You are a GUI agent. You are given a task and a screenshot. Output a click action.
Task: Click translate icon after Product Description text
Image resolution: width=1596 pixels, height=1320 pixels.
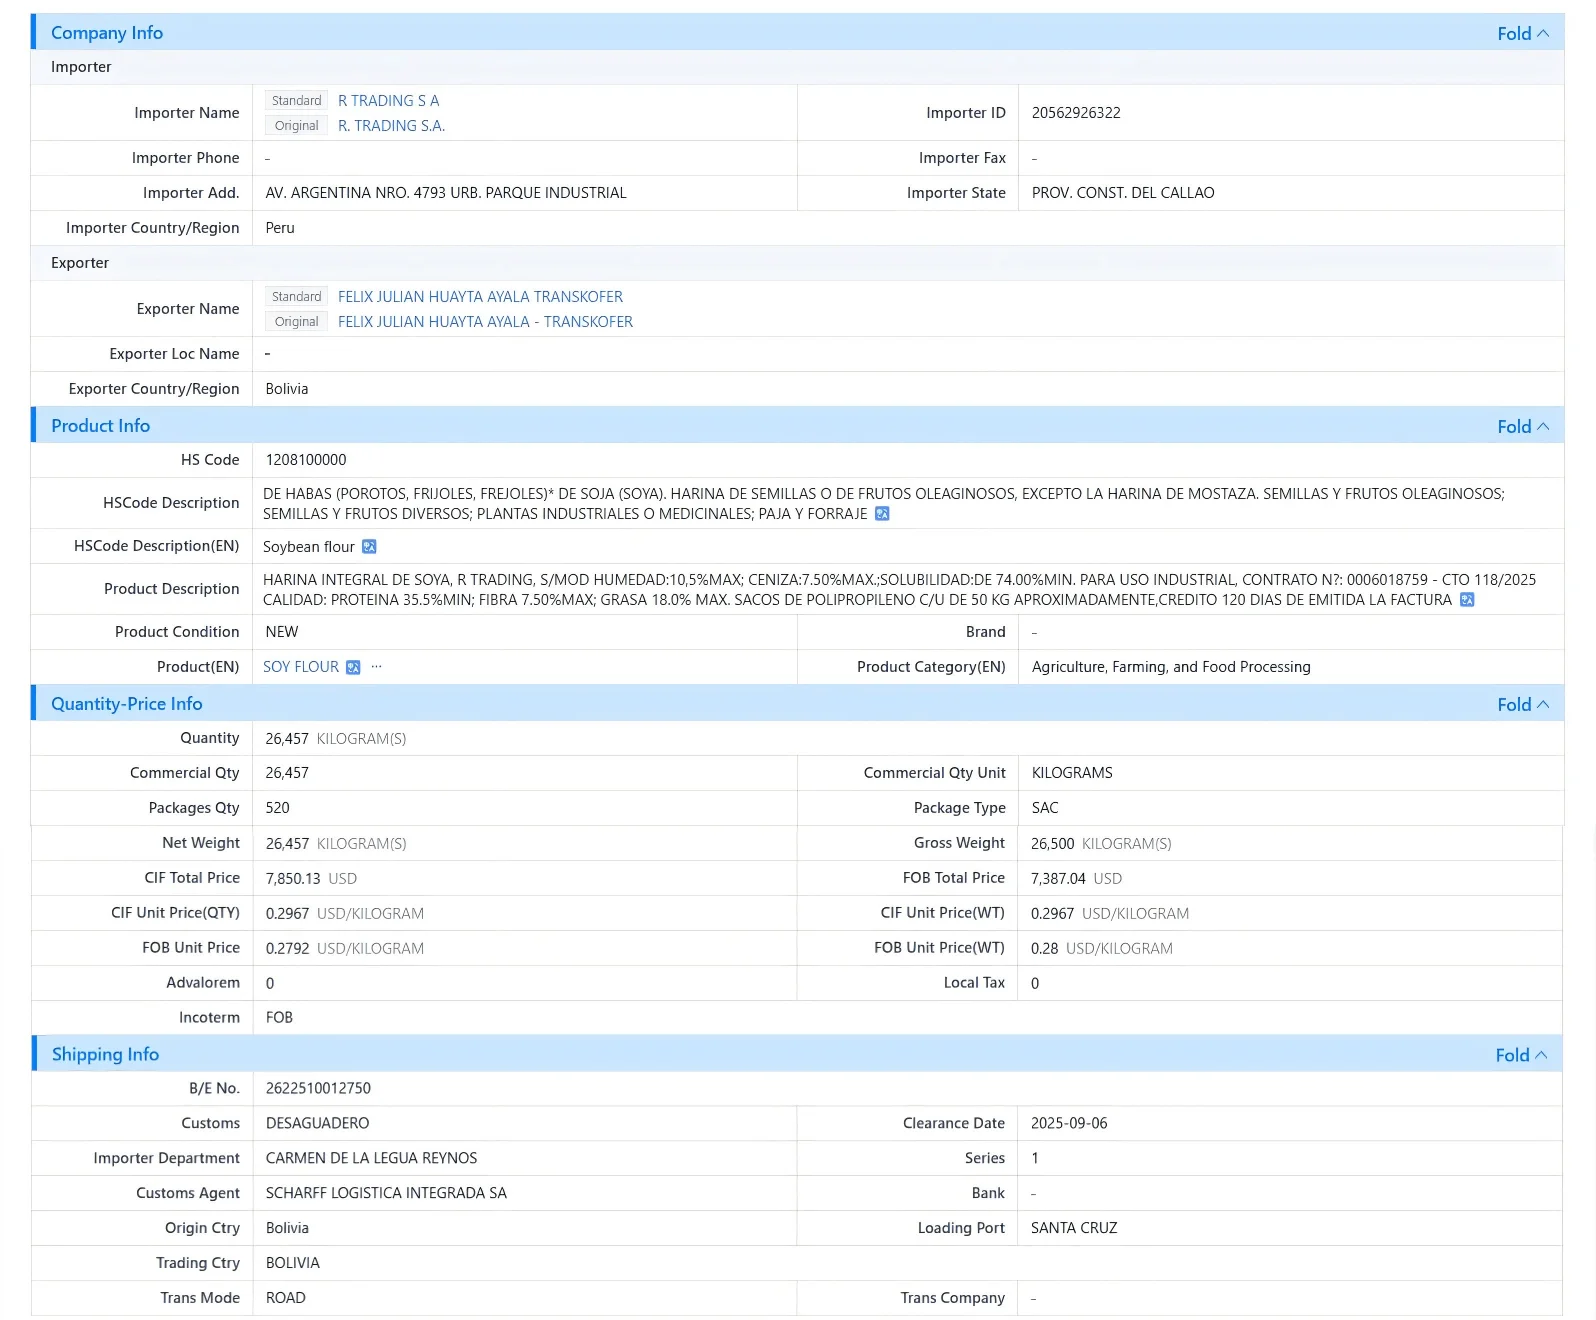[x=1467, y=600]
